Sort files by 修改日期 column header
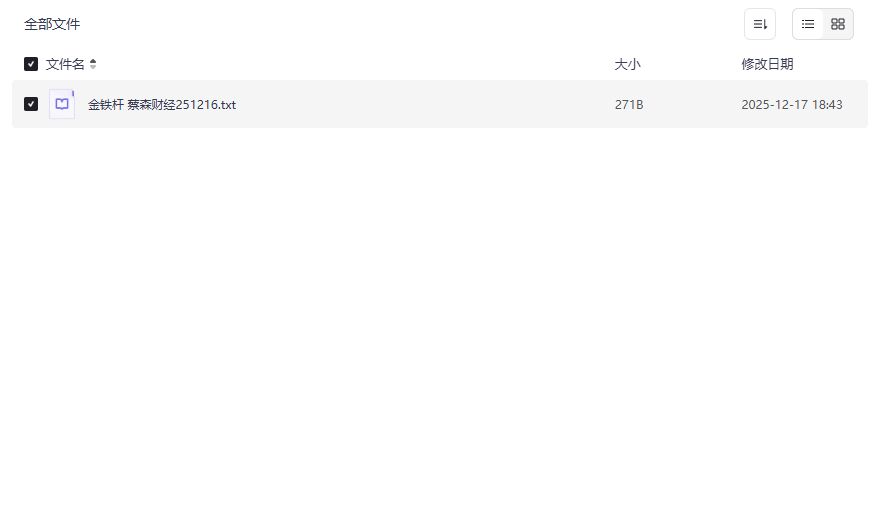This screenshot has height=519, width=878. pyautogui.click(x=767, y=64)
